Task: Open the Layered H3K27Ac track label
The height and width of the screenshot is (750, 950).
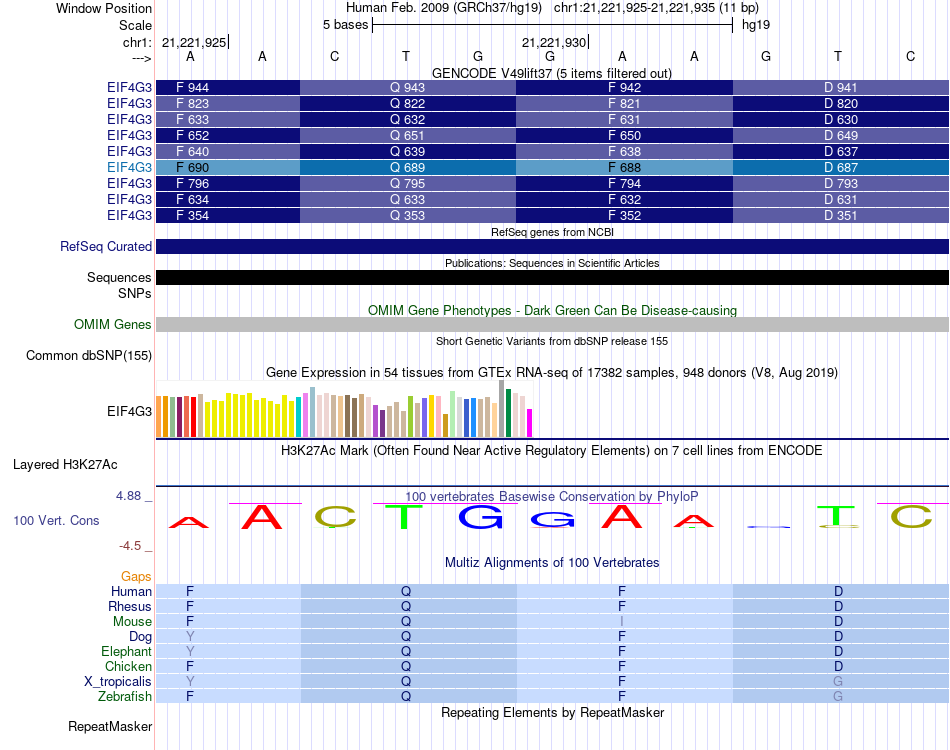Action: point(65,465)
